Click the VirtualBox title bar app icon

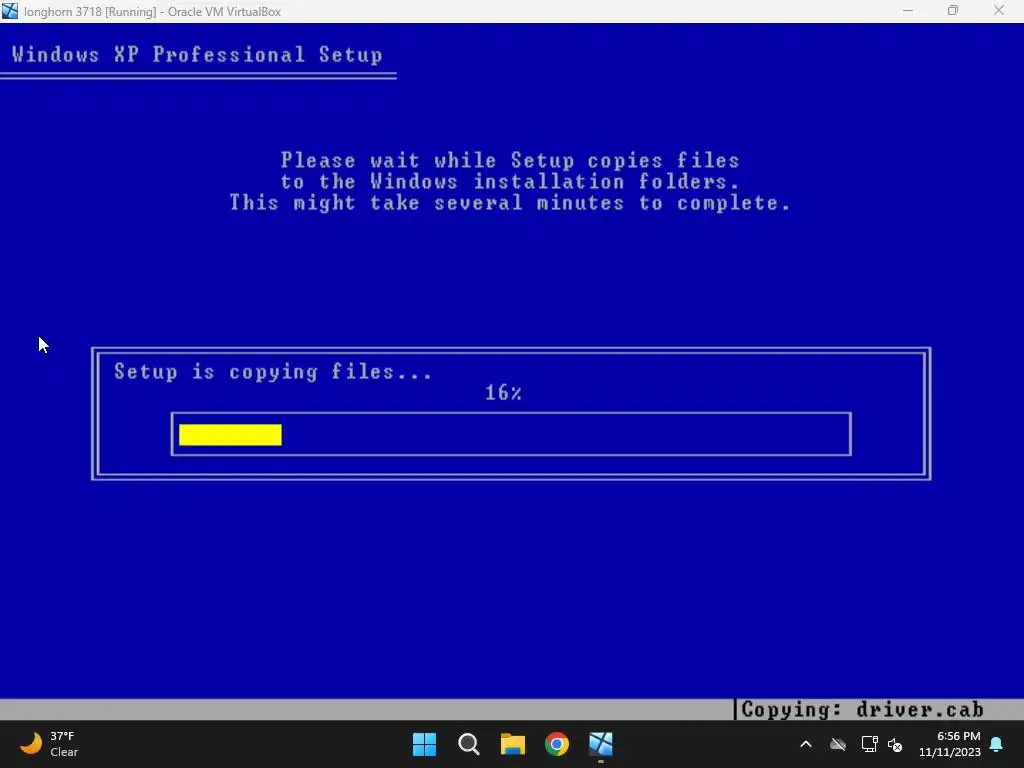point(10,11)
